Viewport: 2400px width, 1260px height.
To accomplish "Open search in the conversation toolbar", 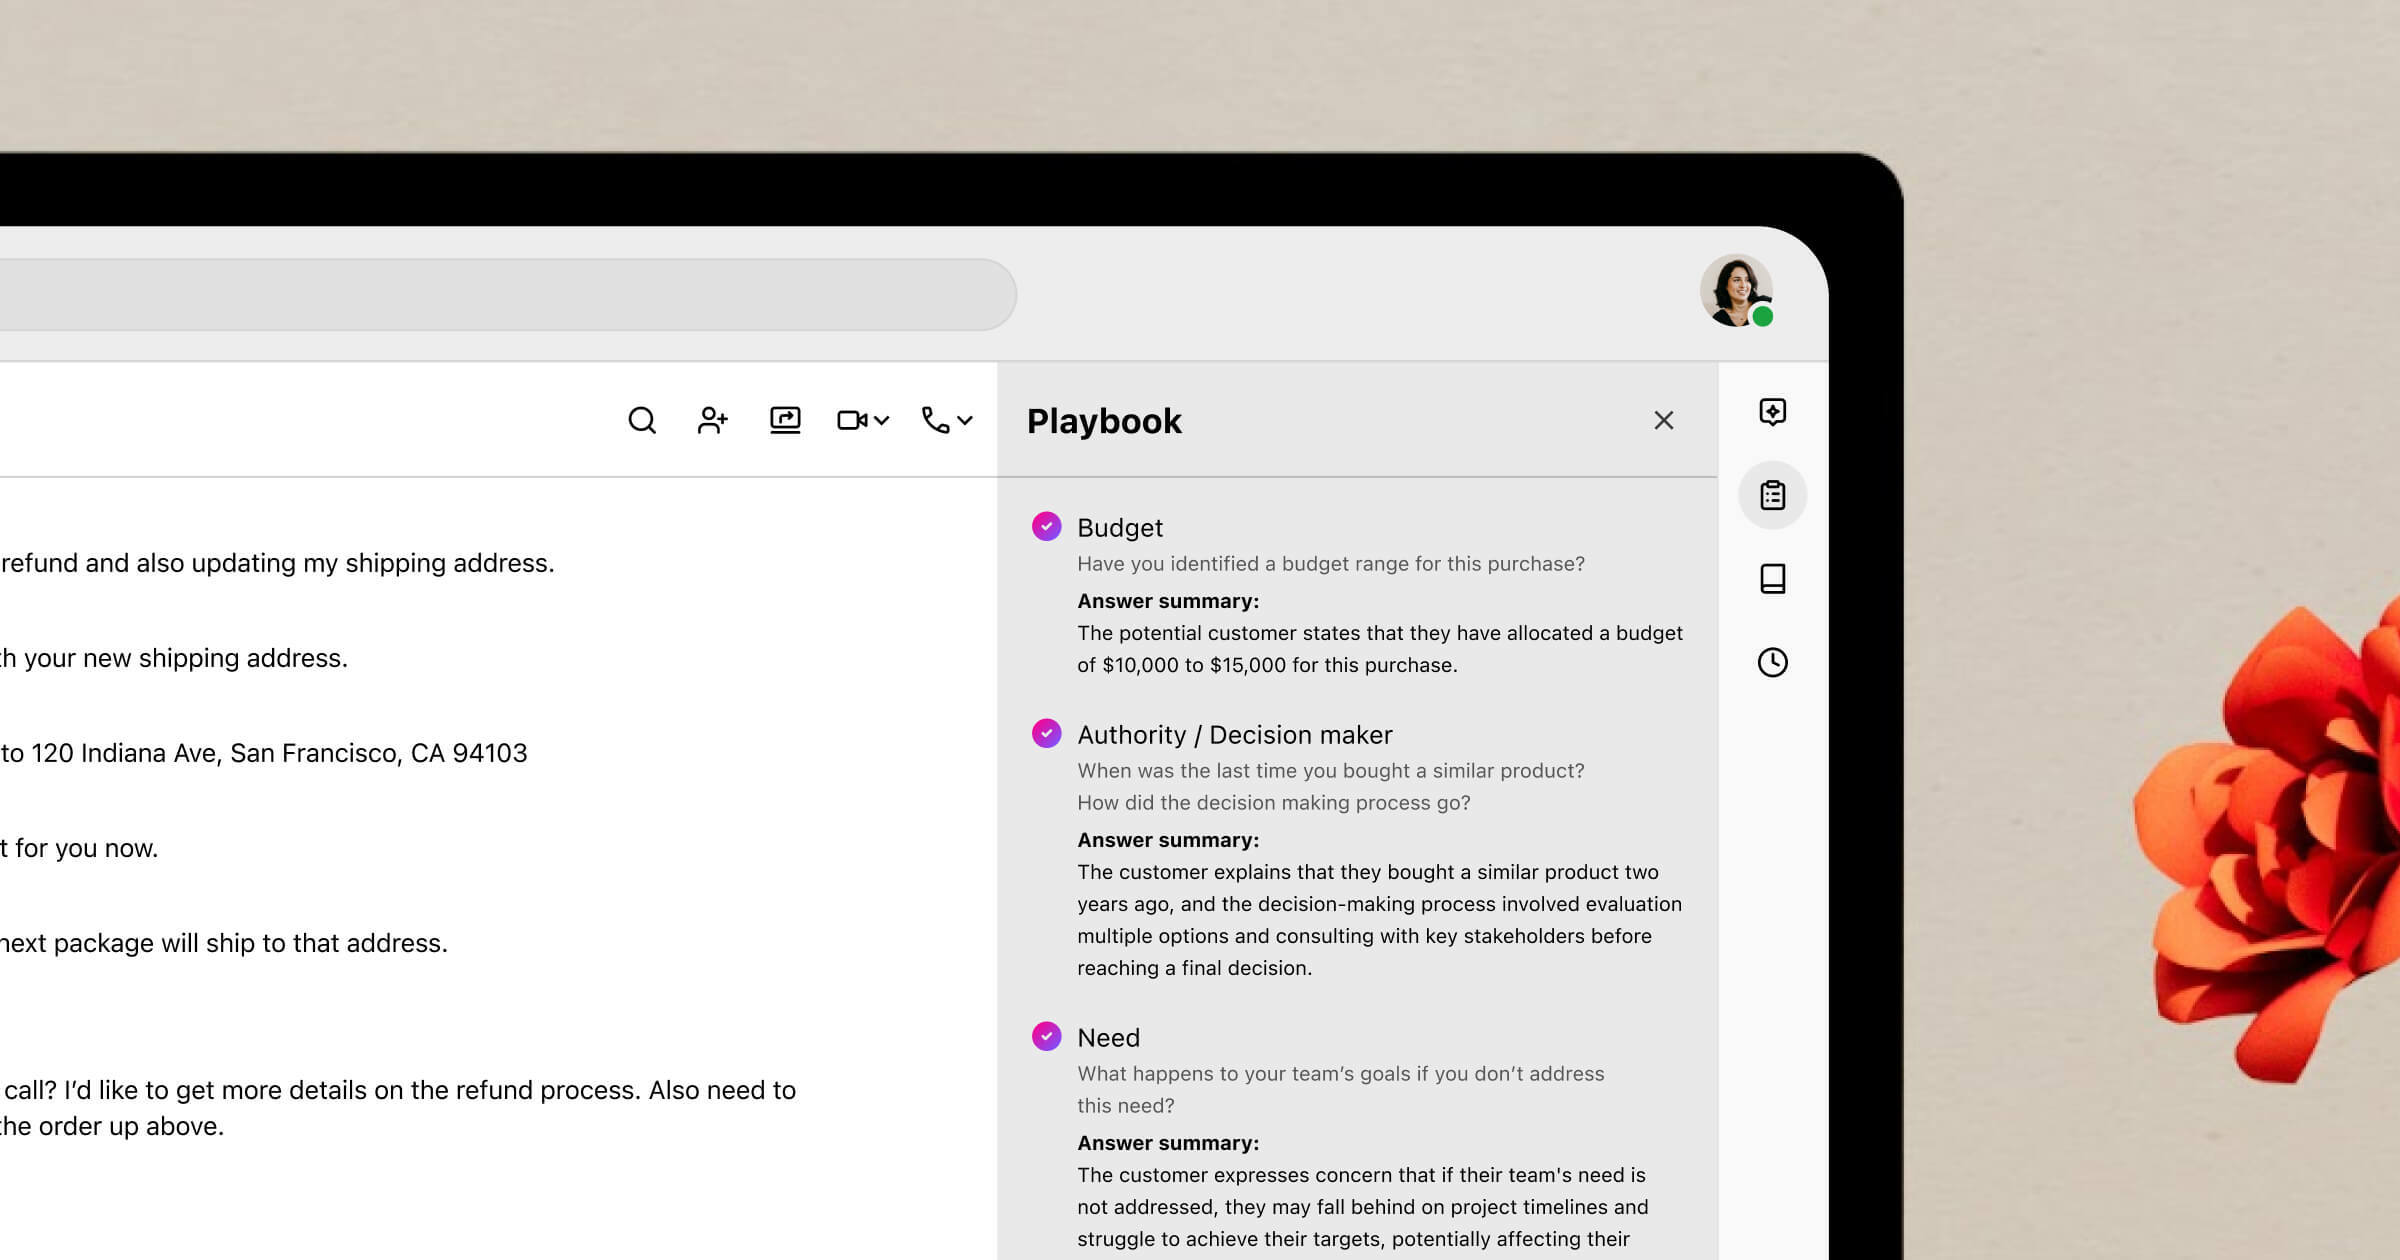I will (641, 420).
